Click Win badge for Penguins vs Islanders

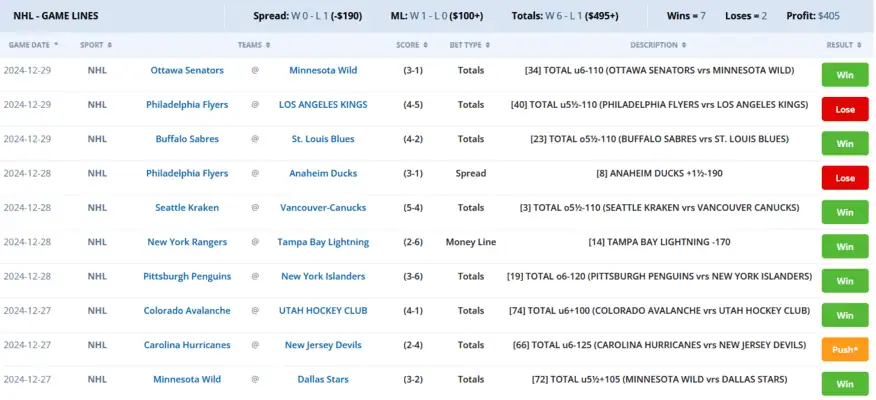tap(845, 281)
